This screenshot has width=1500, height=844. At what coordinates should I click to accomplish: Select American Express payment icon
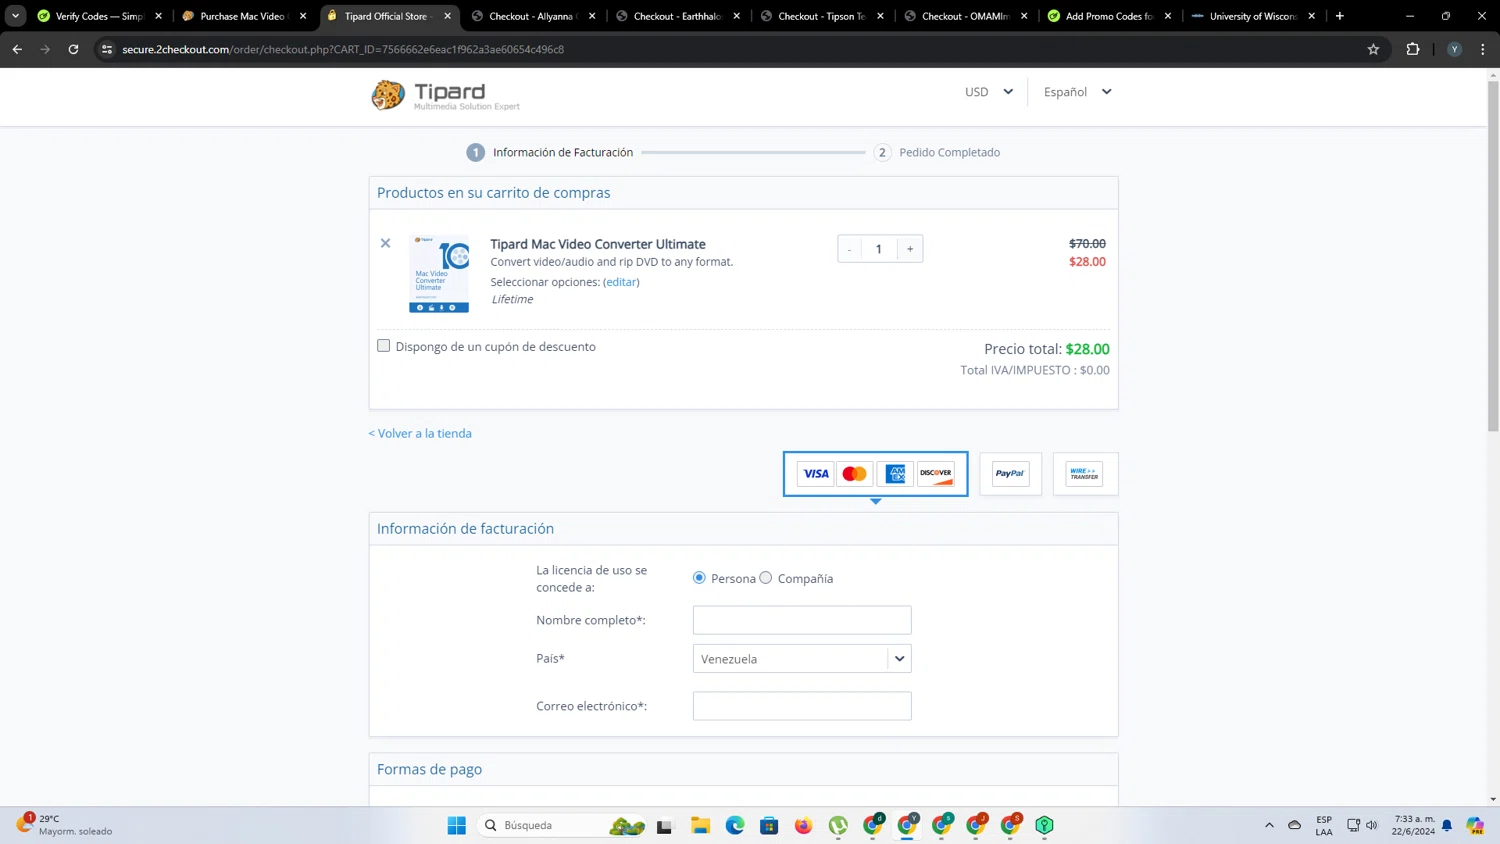(895, 474)
